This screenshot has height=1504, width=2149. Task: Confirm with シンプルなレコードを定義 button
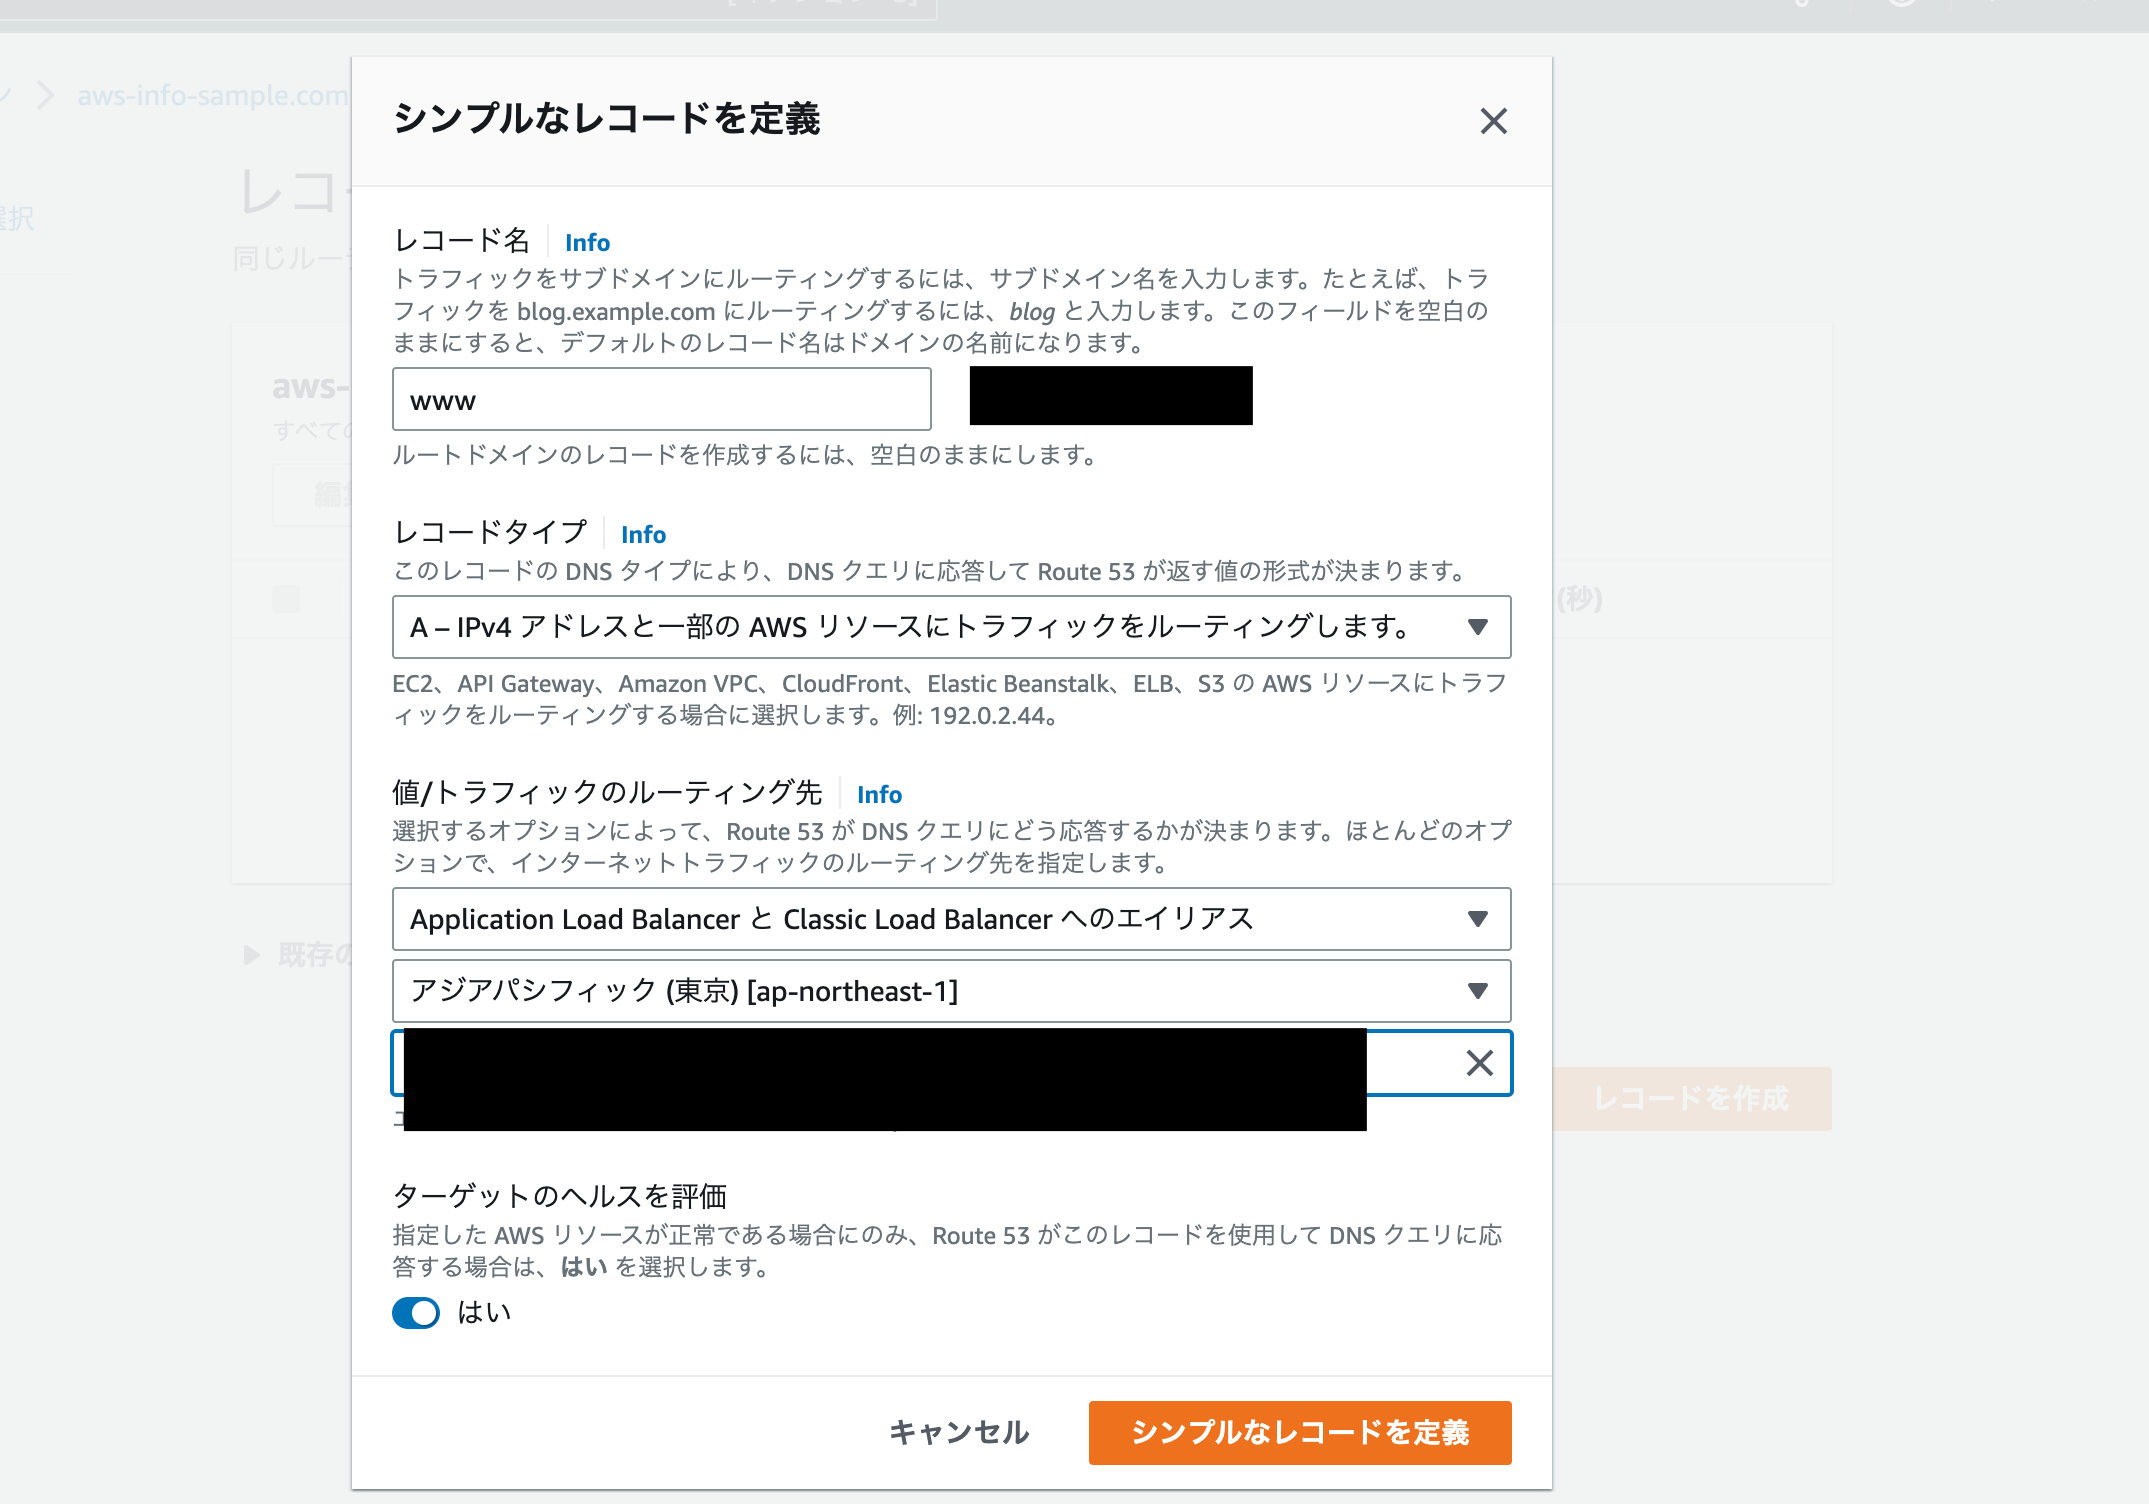pos(1300,1432)
